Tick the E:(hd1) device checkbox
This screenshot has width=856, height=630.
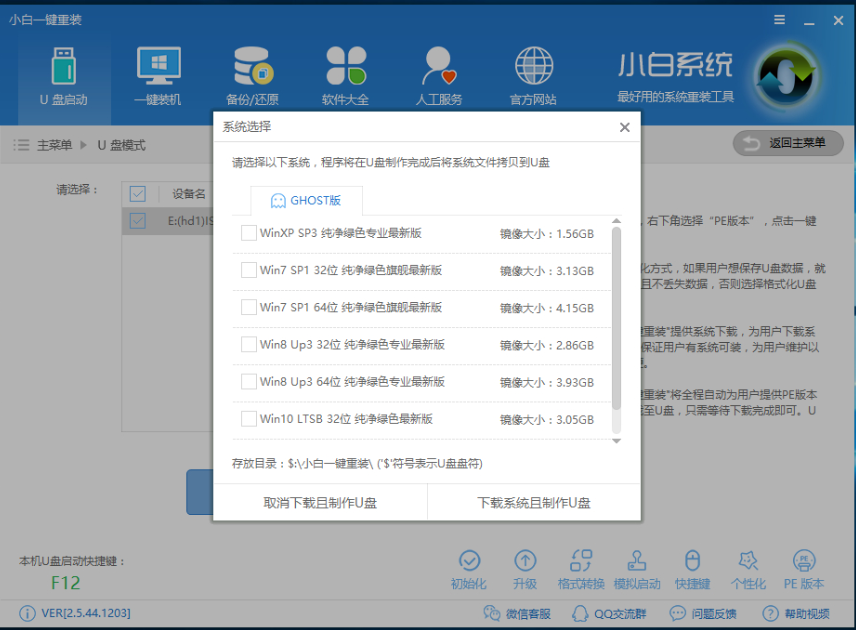point(136,221)
